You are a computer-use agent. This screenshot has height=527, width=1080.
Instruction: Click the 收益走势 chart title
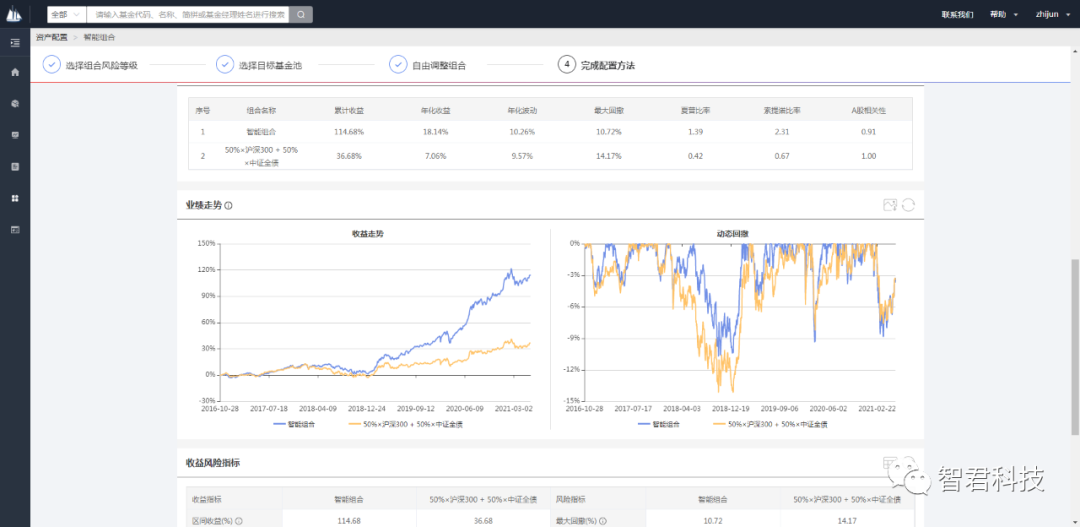pos(368,234)
